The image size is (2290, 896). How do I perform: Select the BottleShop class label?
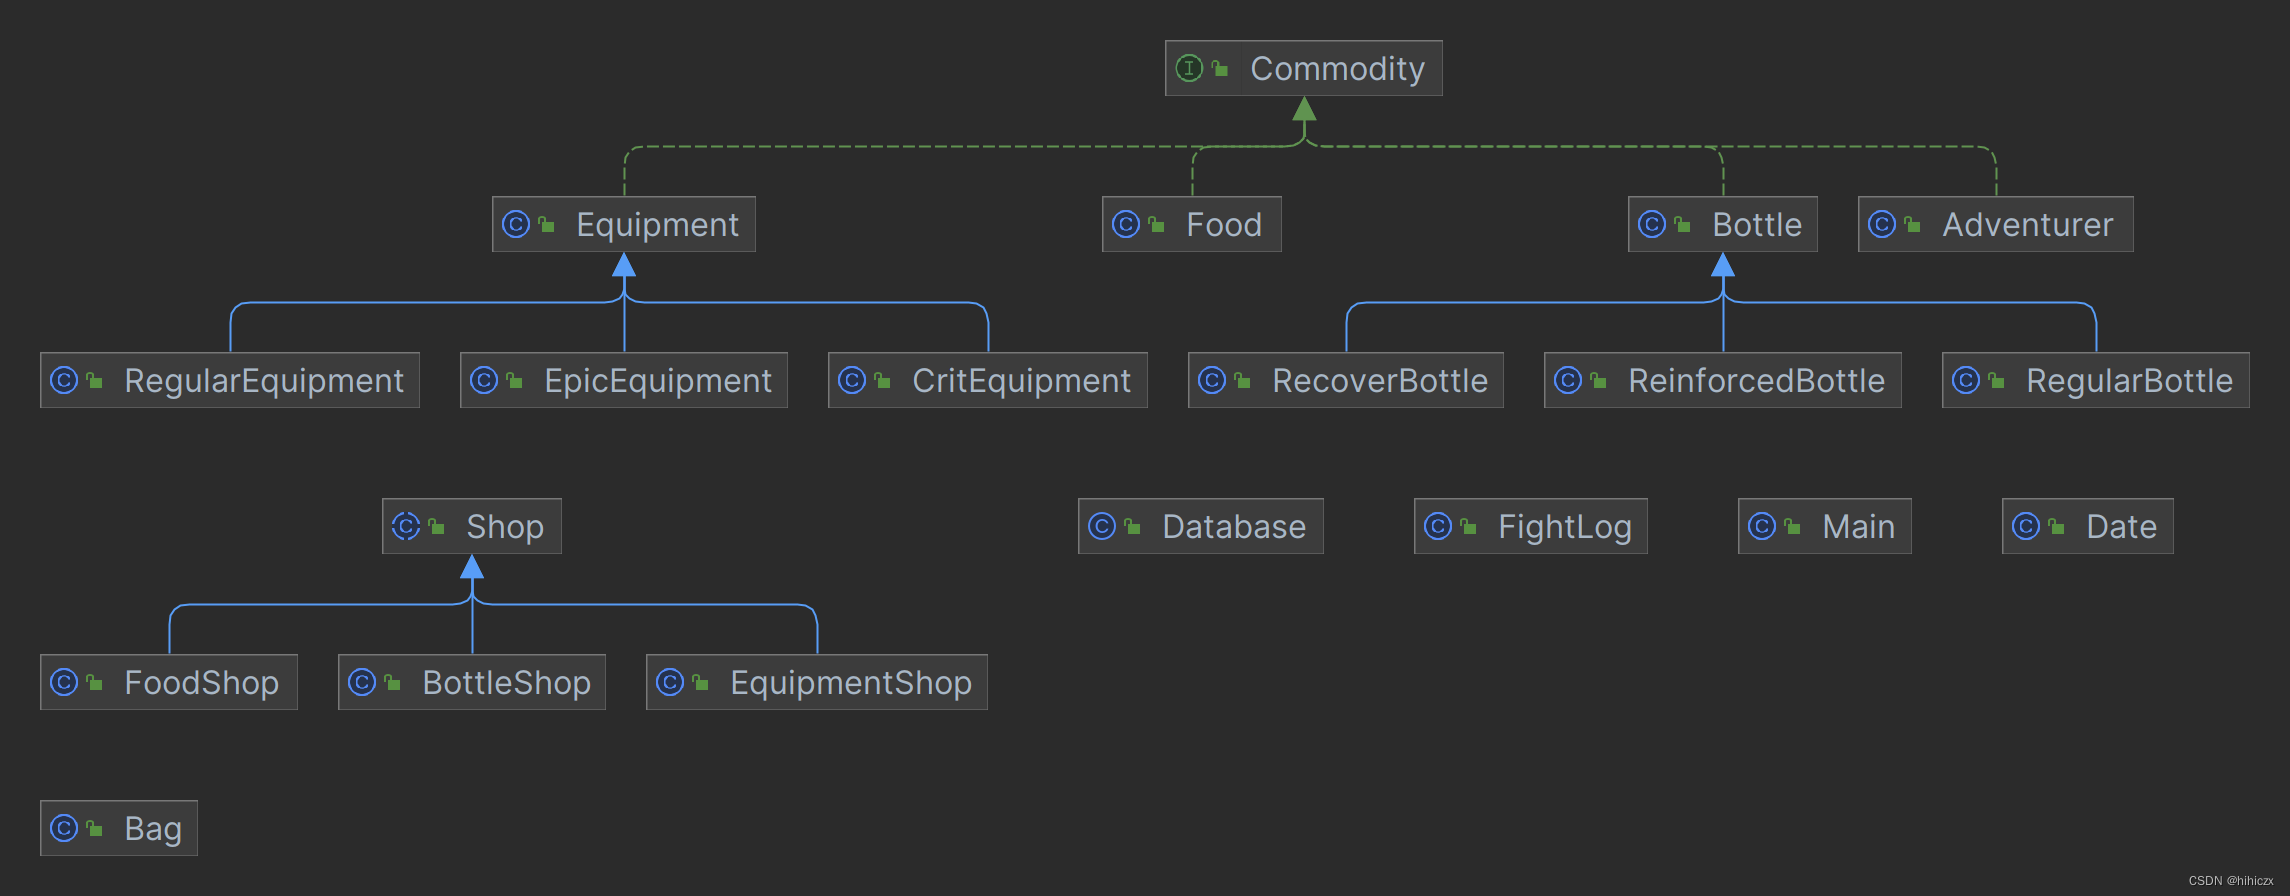[x=507, y=684]
